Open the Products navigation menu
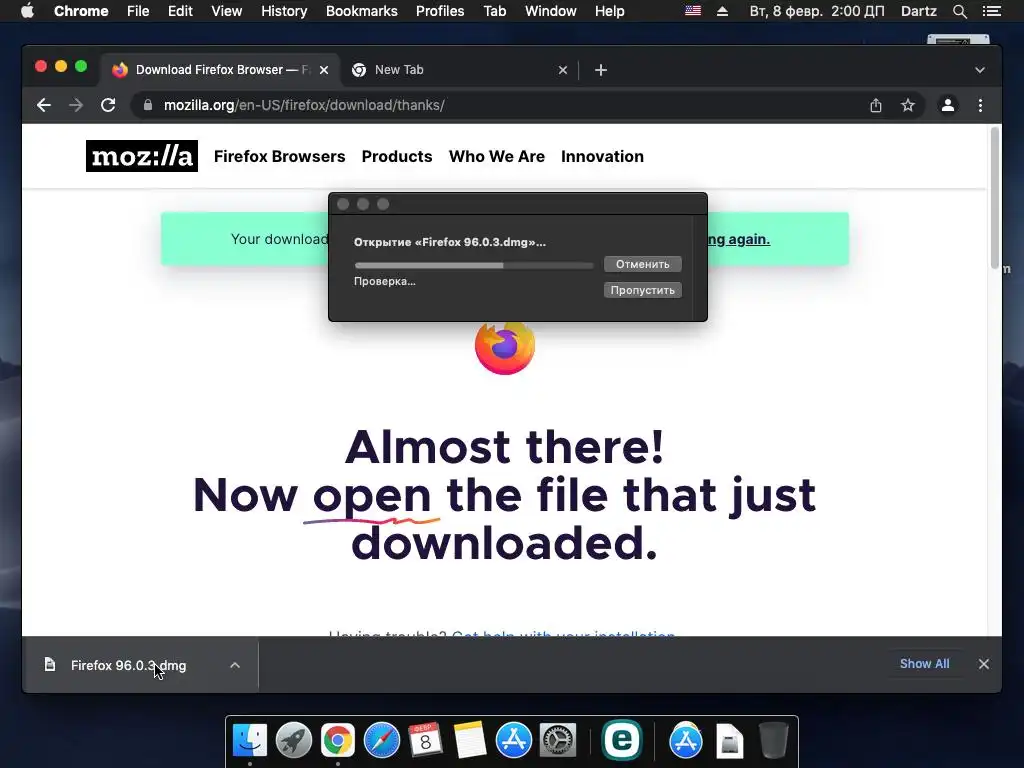The height and width of the screenshot is (768, 1024). [397, 156]
